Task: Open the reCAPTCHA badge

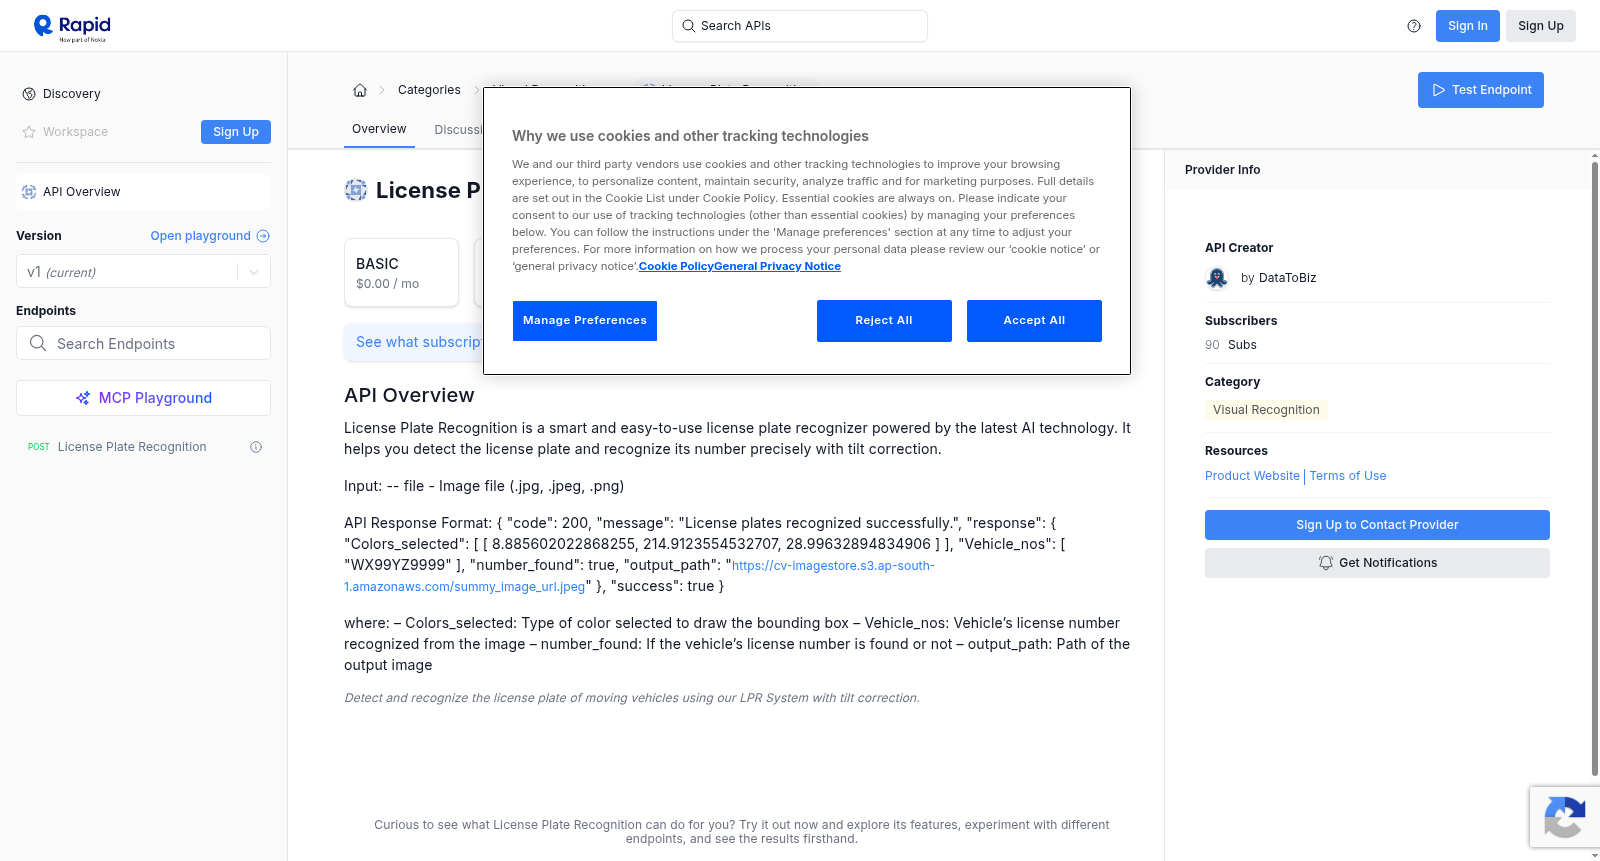Action: pos(1564,817)
